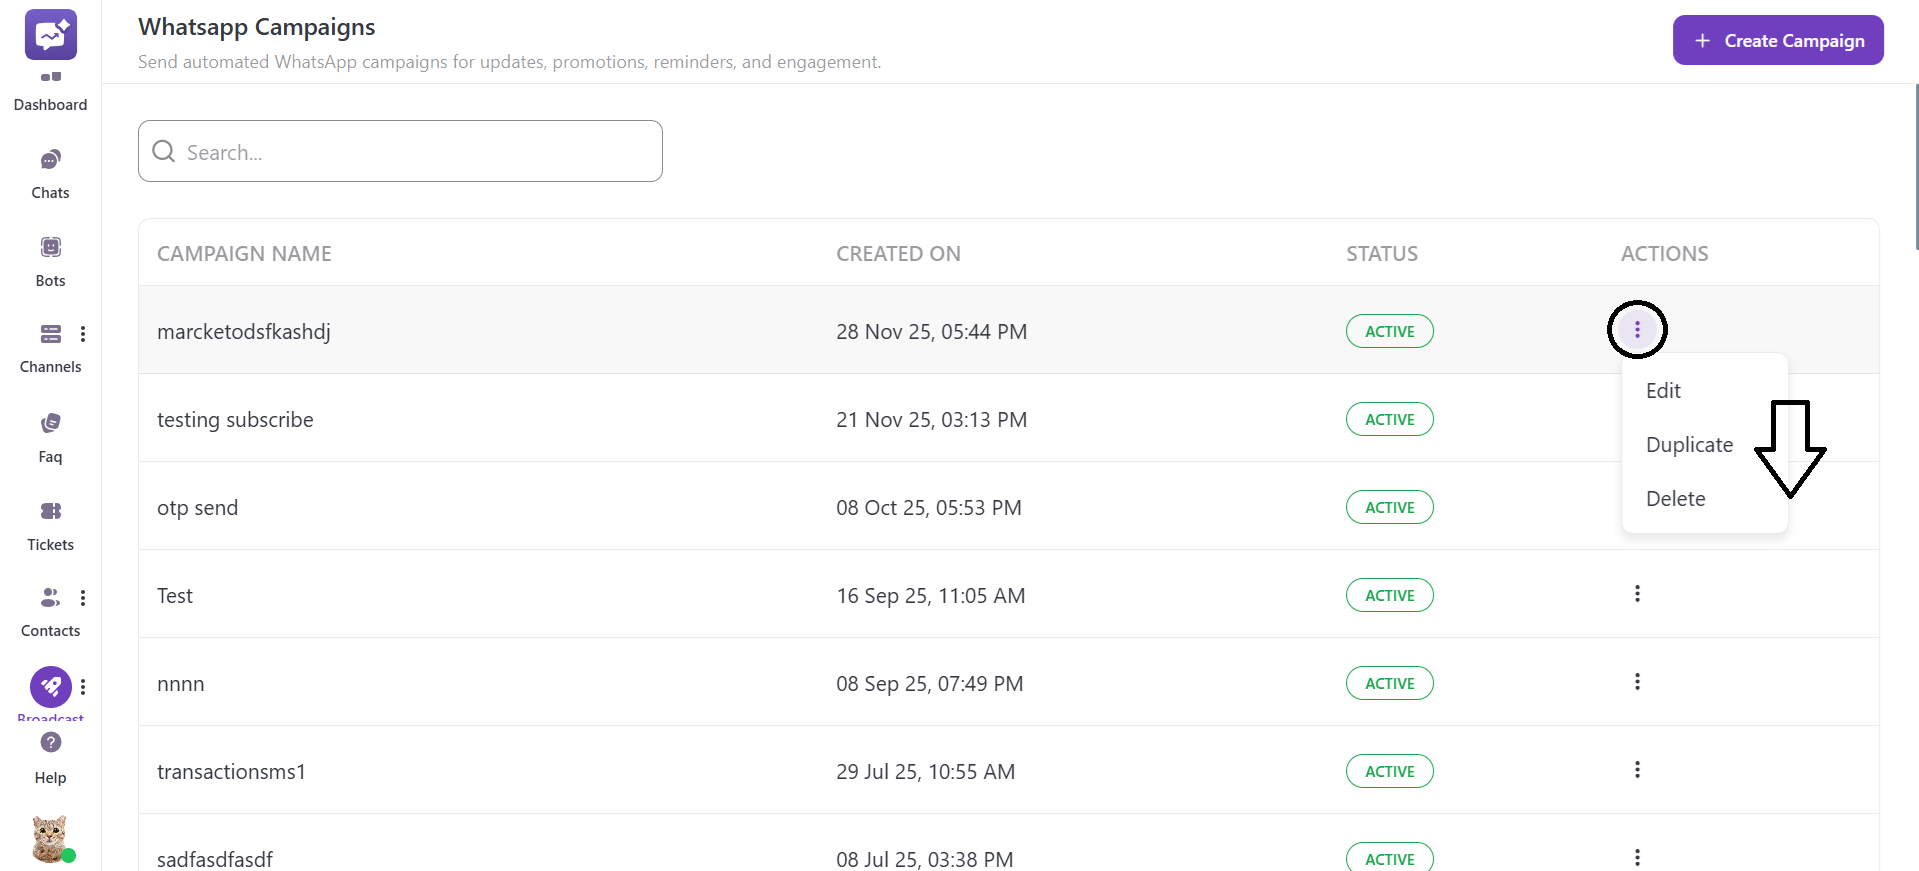Choose Edit from the actions menu
The width and height of the screenshot is (1919, 871).
(1663, 391)
